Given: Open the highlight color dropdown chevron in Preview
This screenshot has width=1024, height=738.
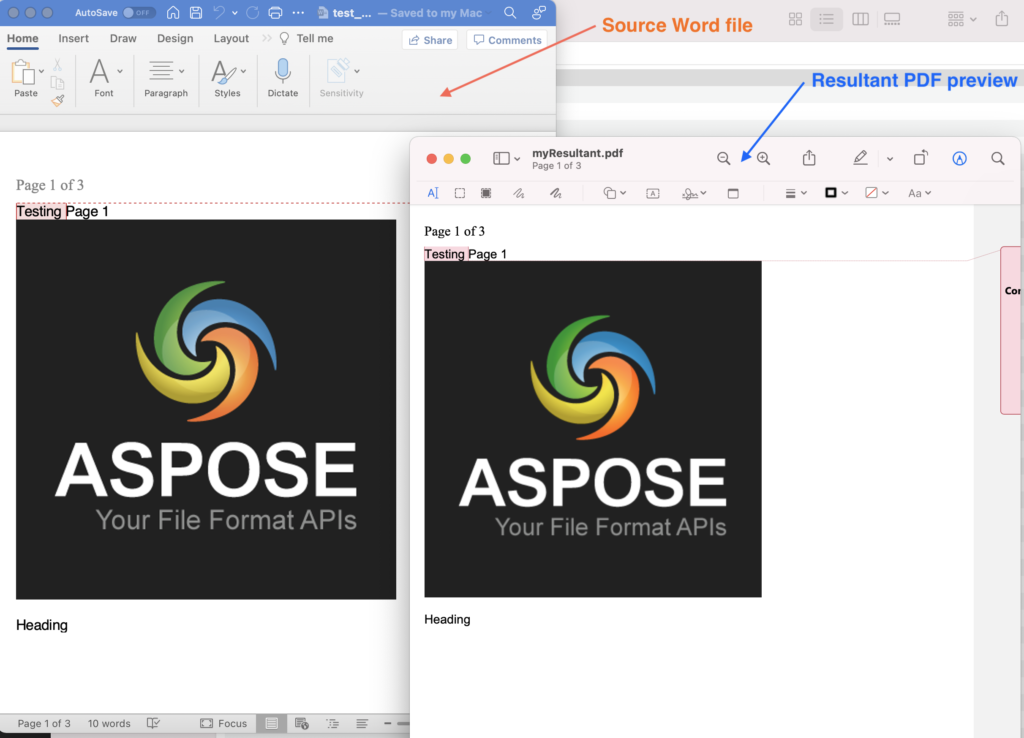Looking at the screenshot, I should 889,159.
